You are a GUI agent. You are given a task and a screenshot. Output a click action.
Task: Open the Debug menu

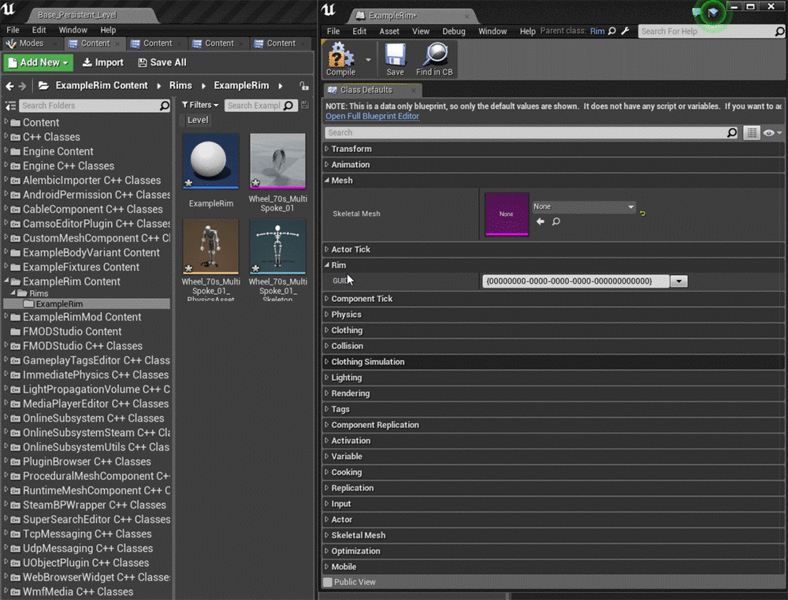coord(453,31)
